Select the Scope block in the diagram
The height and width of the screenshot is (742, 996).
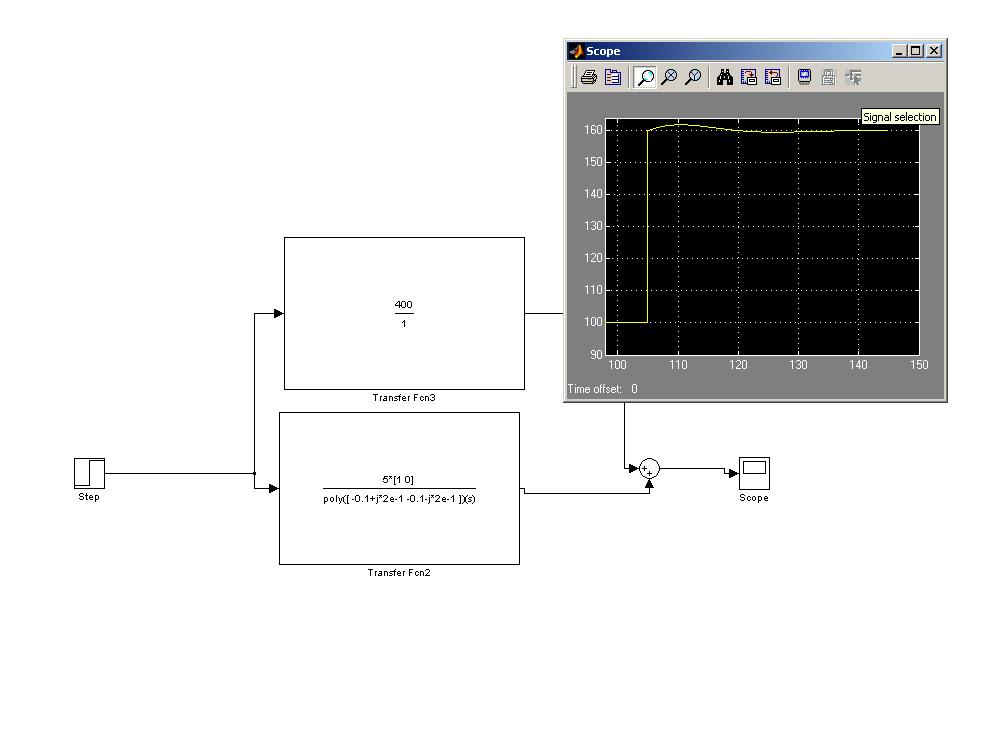click(754, 473)
